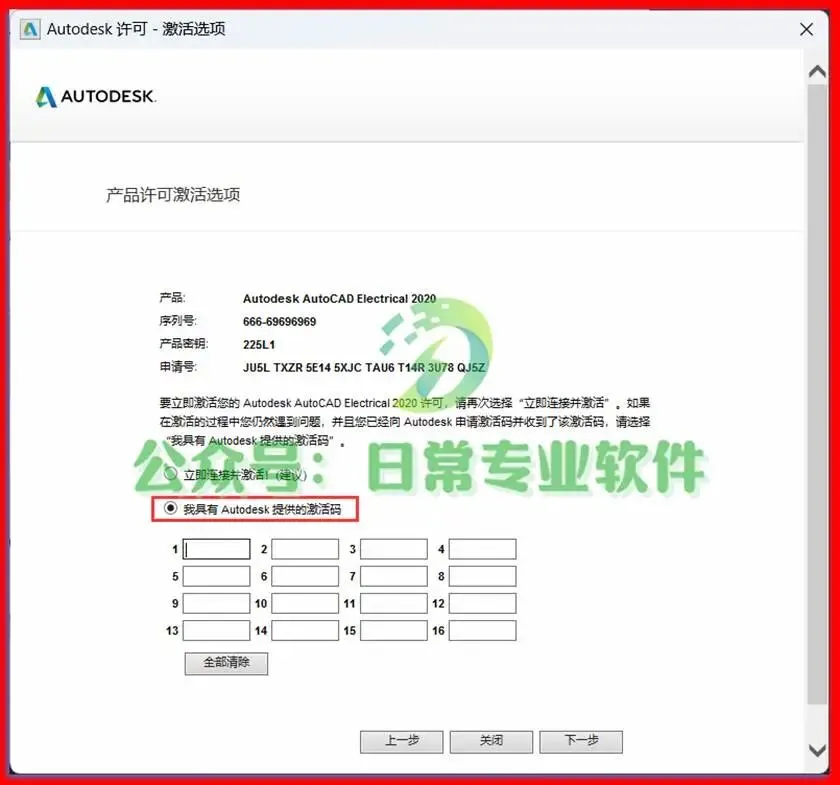This screenshot has width=840, height=785.
Task: Click the request code "JU5L TXZR 5E14 5XJC" text
Action: coord(302,368)
